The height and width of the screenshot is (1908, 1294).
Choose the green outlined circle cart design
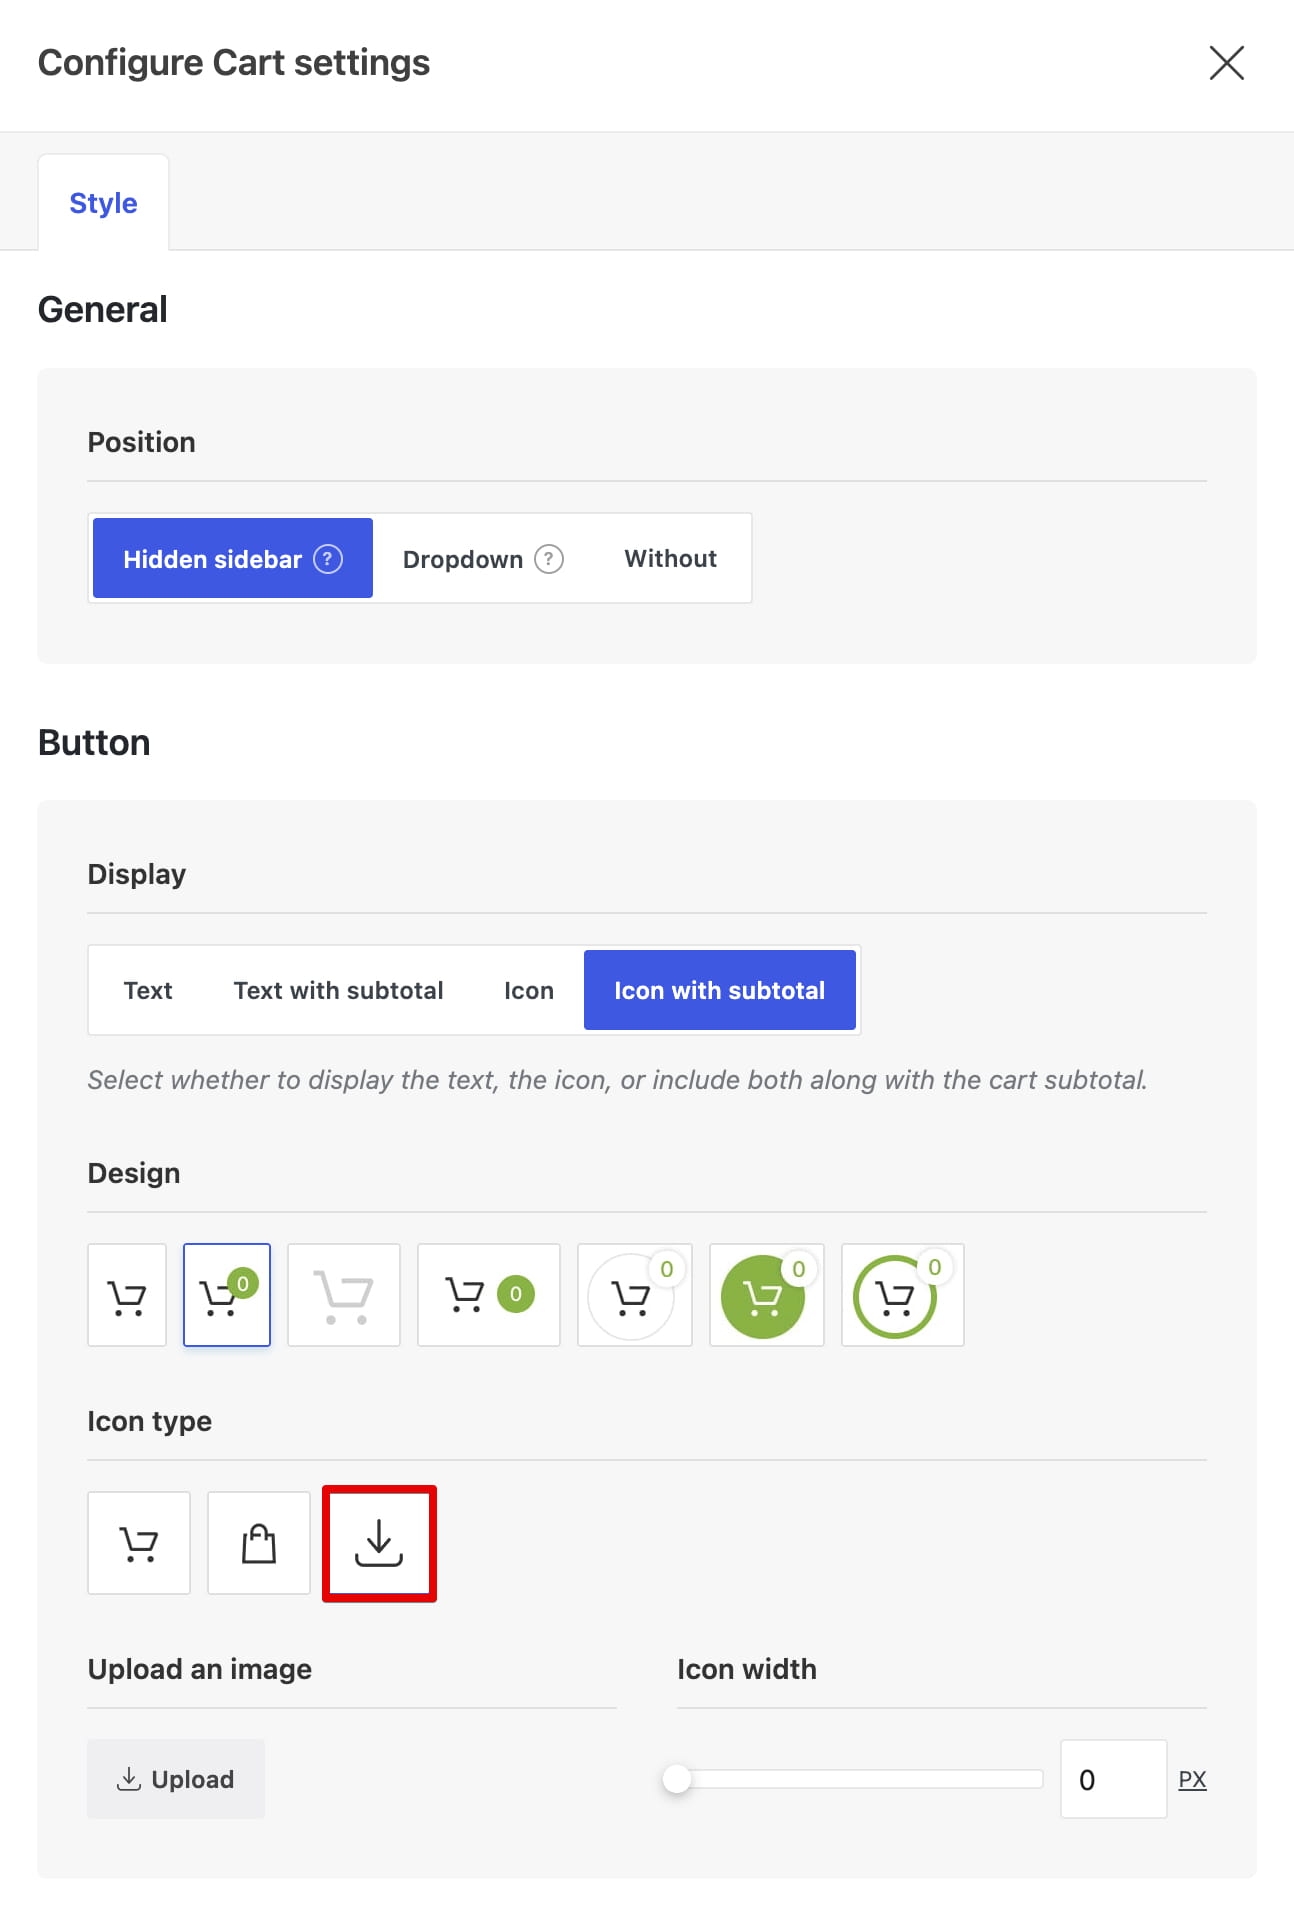tap(903, 1295)
